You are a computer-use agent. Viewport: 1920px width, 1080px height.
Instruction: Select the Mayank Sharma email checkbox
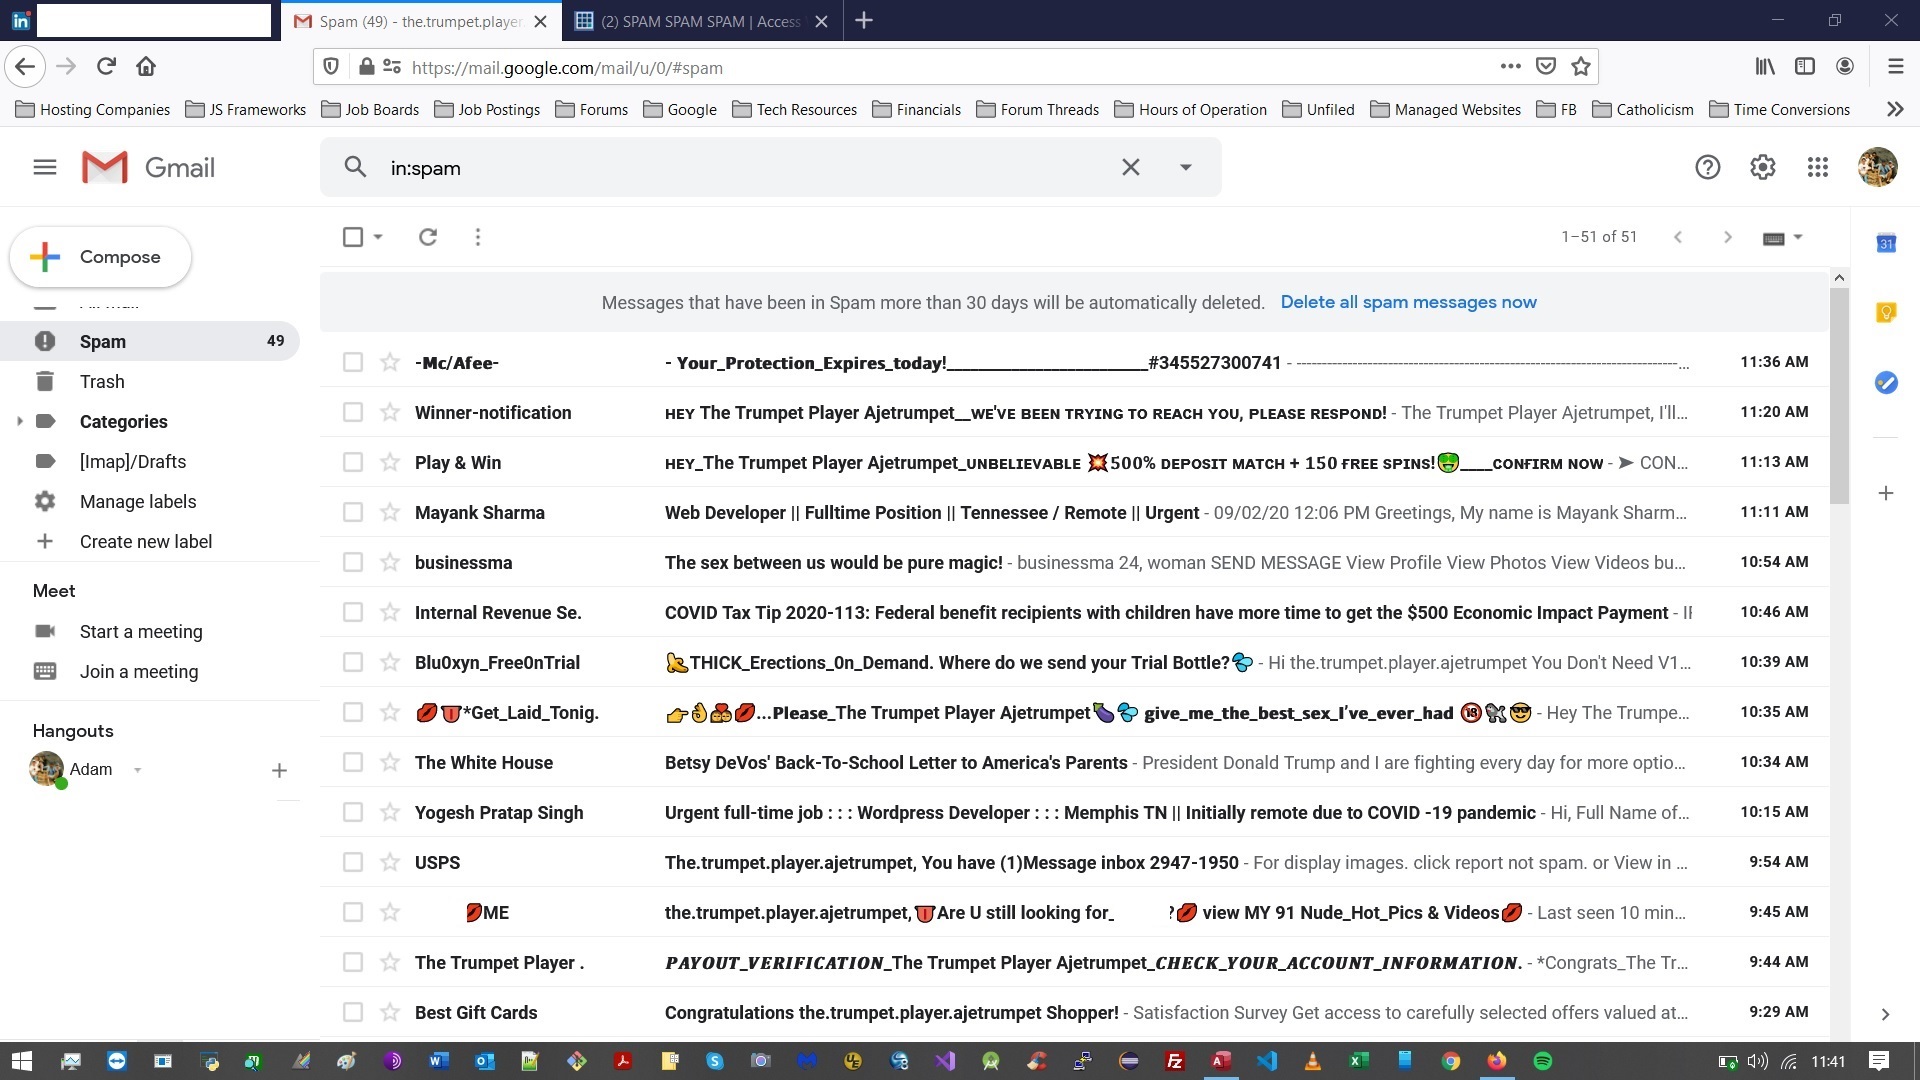pyautogui.click(x=352, y=512)
